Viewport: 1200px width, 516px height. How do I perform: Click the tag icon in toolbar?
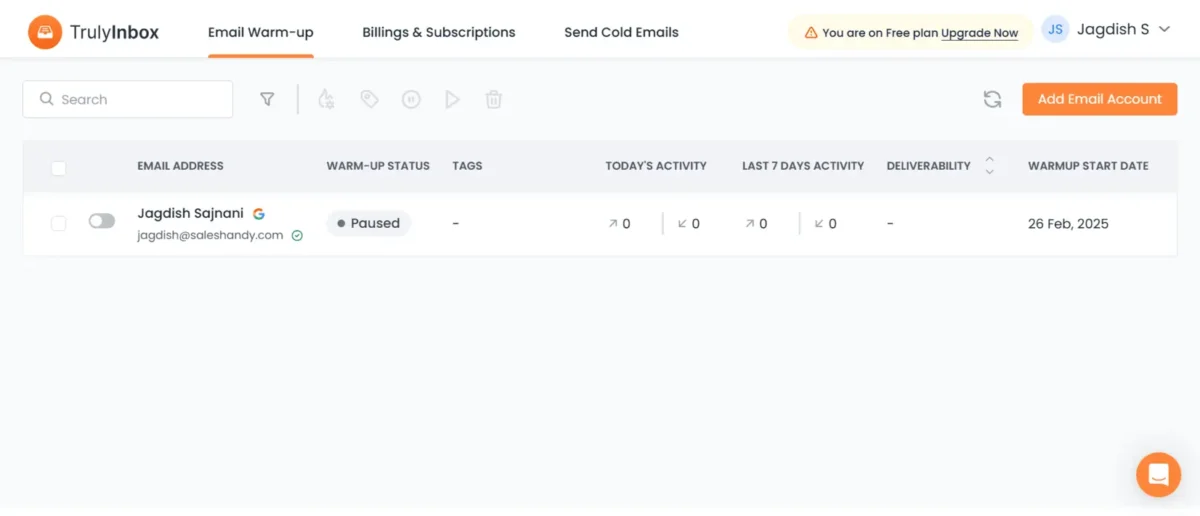point(369,99)
